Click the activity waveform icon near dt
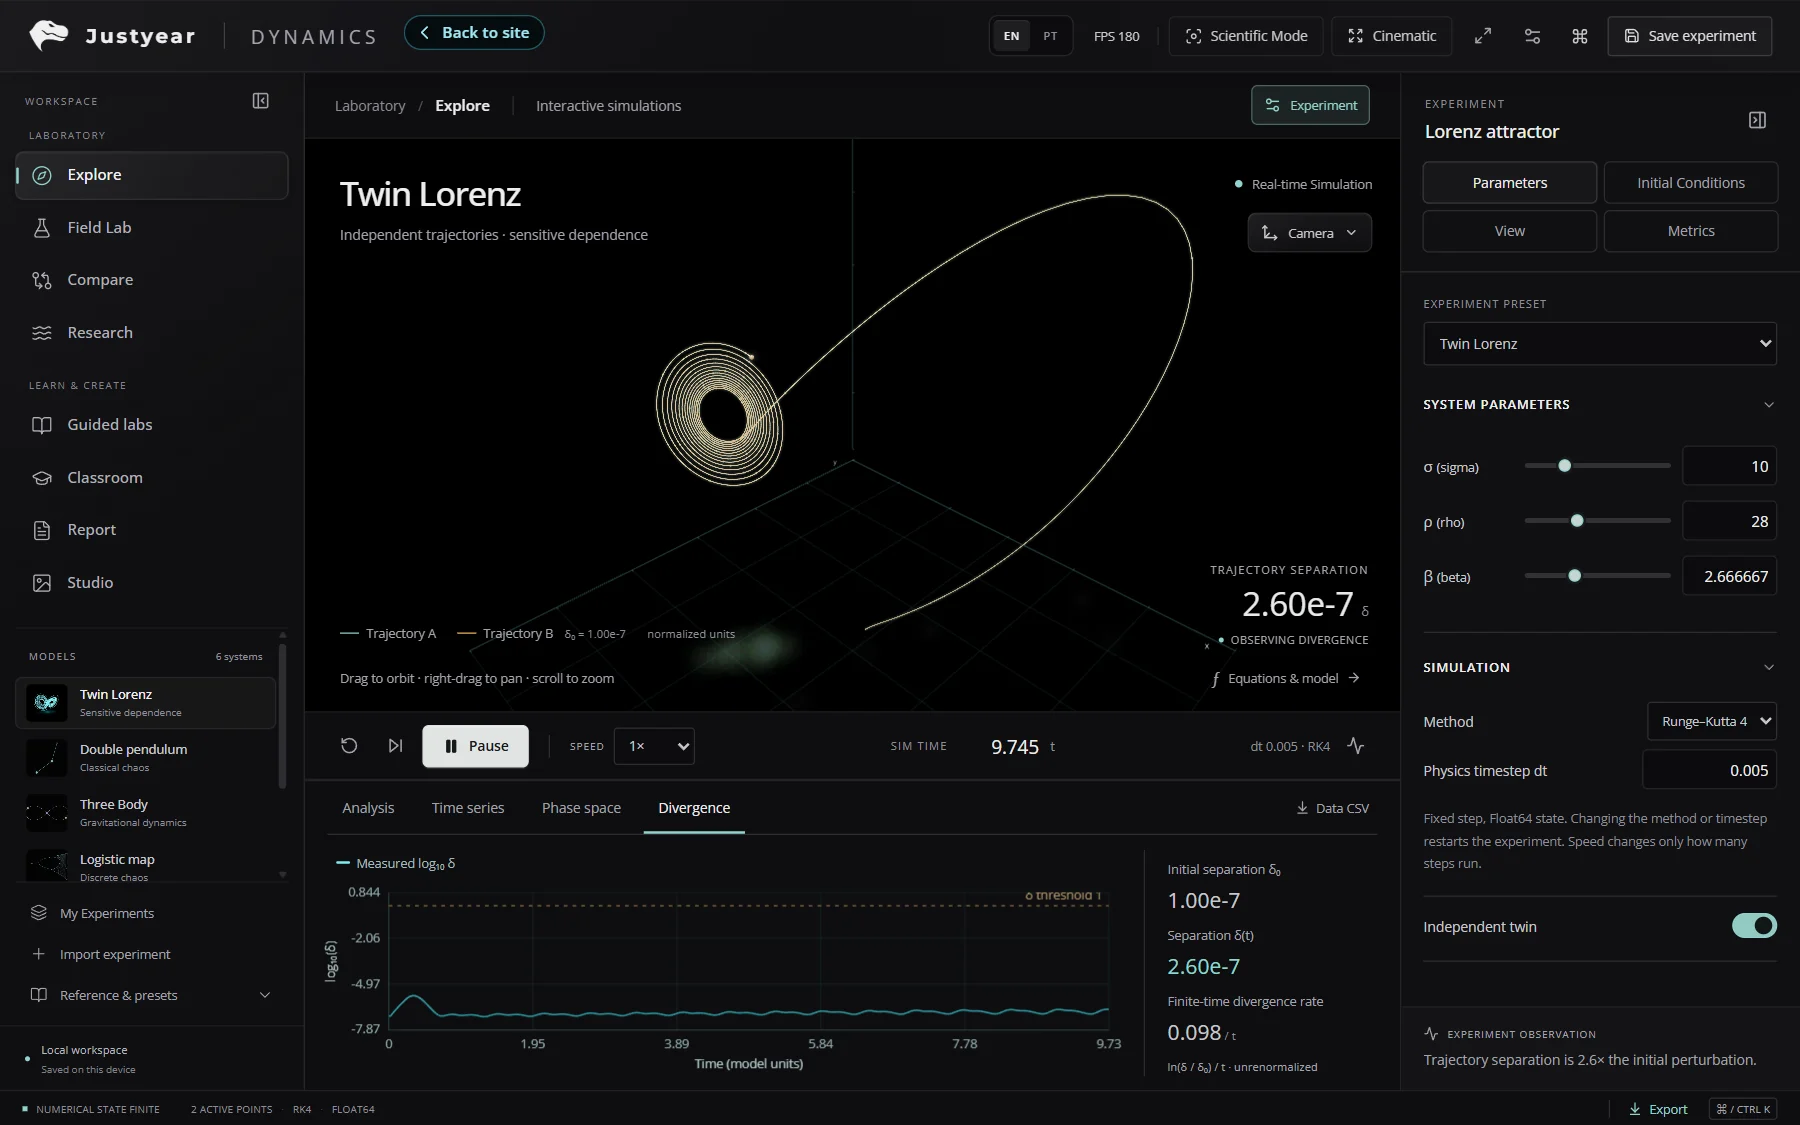 click(1356, 746)
